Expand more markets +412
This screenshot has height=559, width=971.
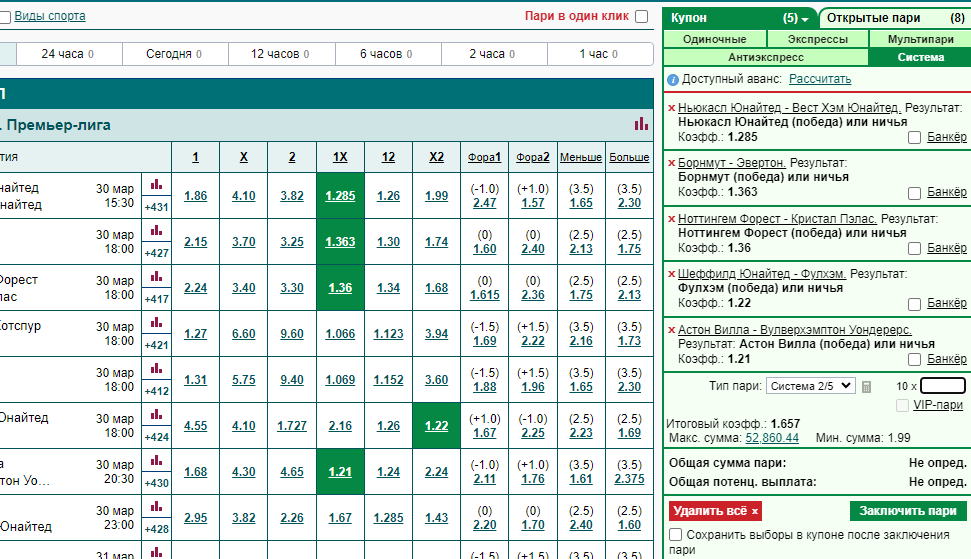tap(157, 391)
